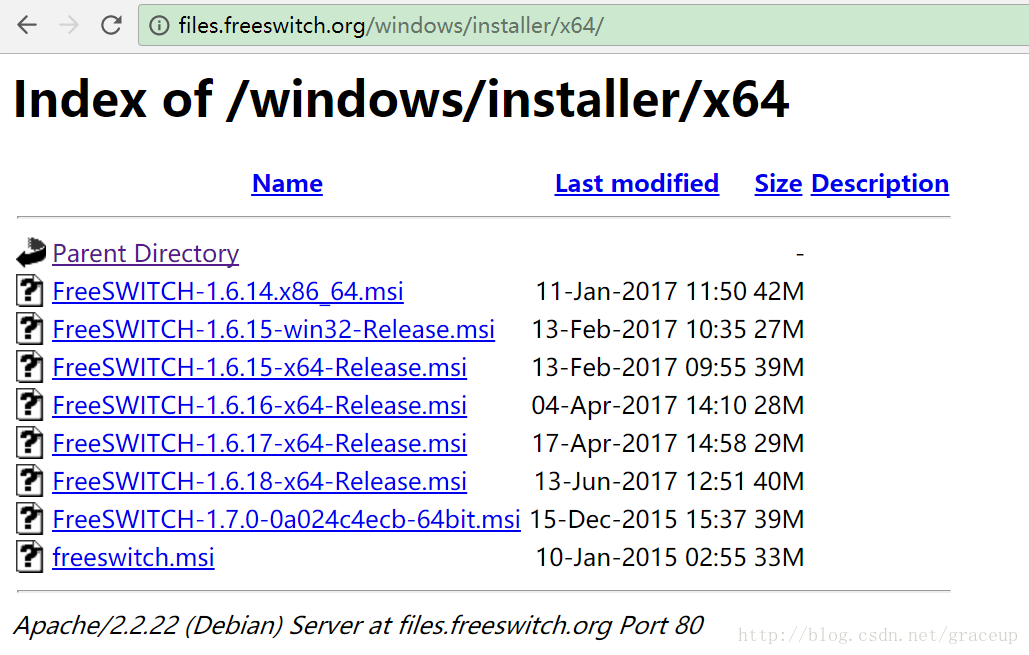Focus the address bar URL field
The image size is (1029, 655).
[584, 25]
